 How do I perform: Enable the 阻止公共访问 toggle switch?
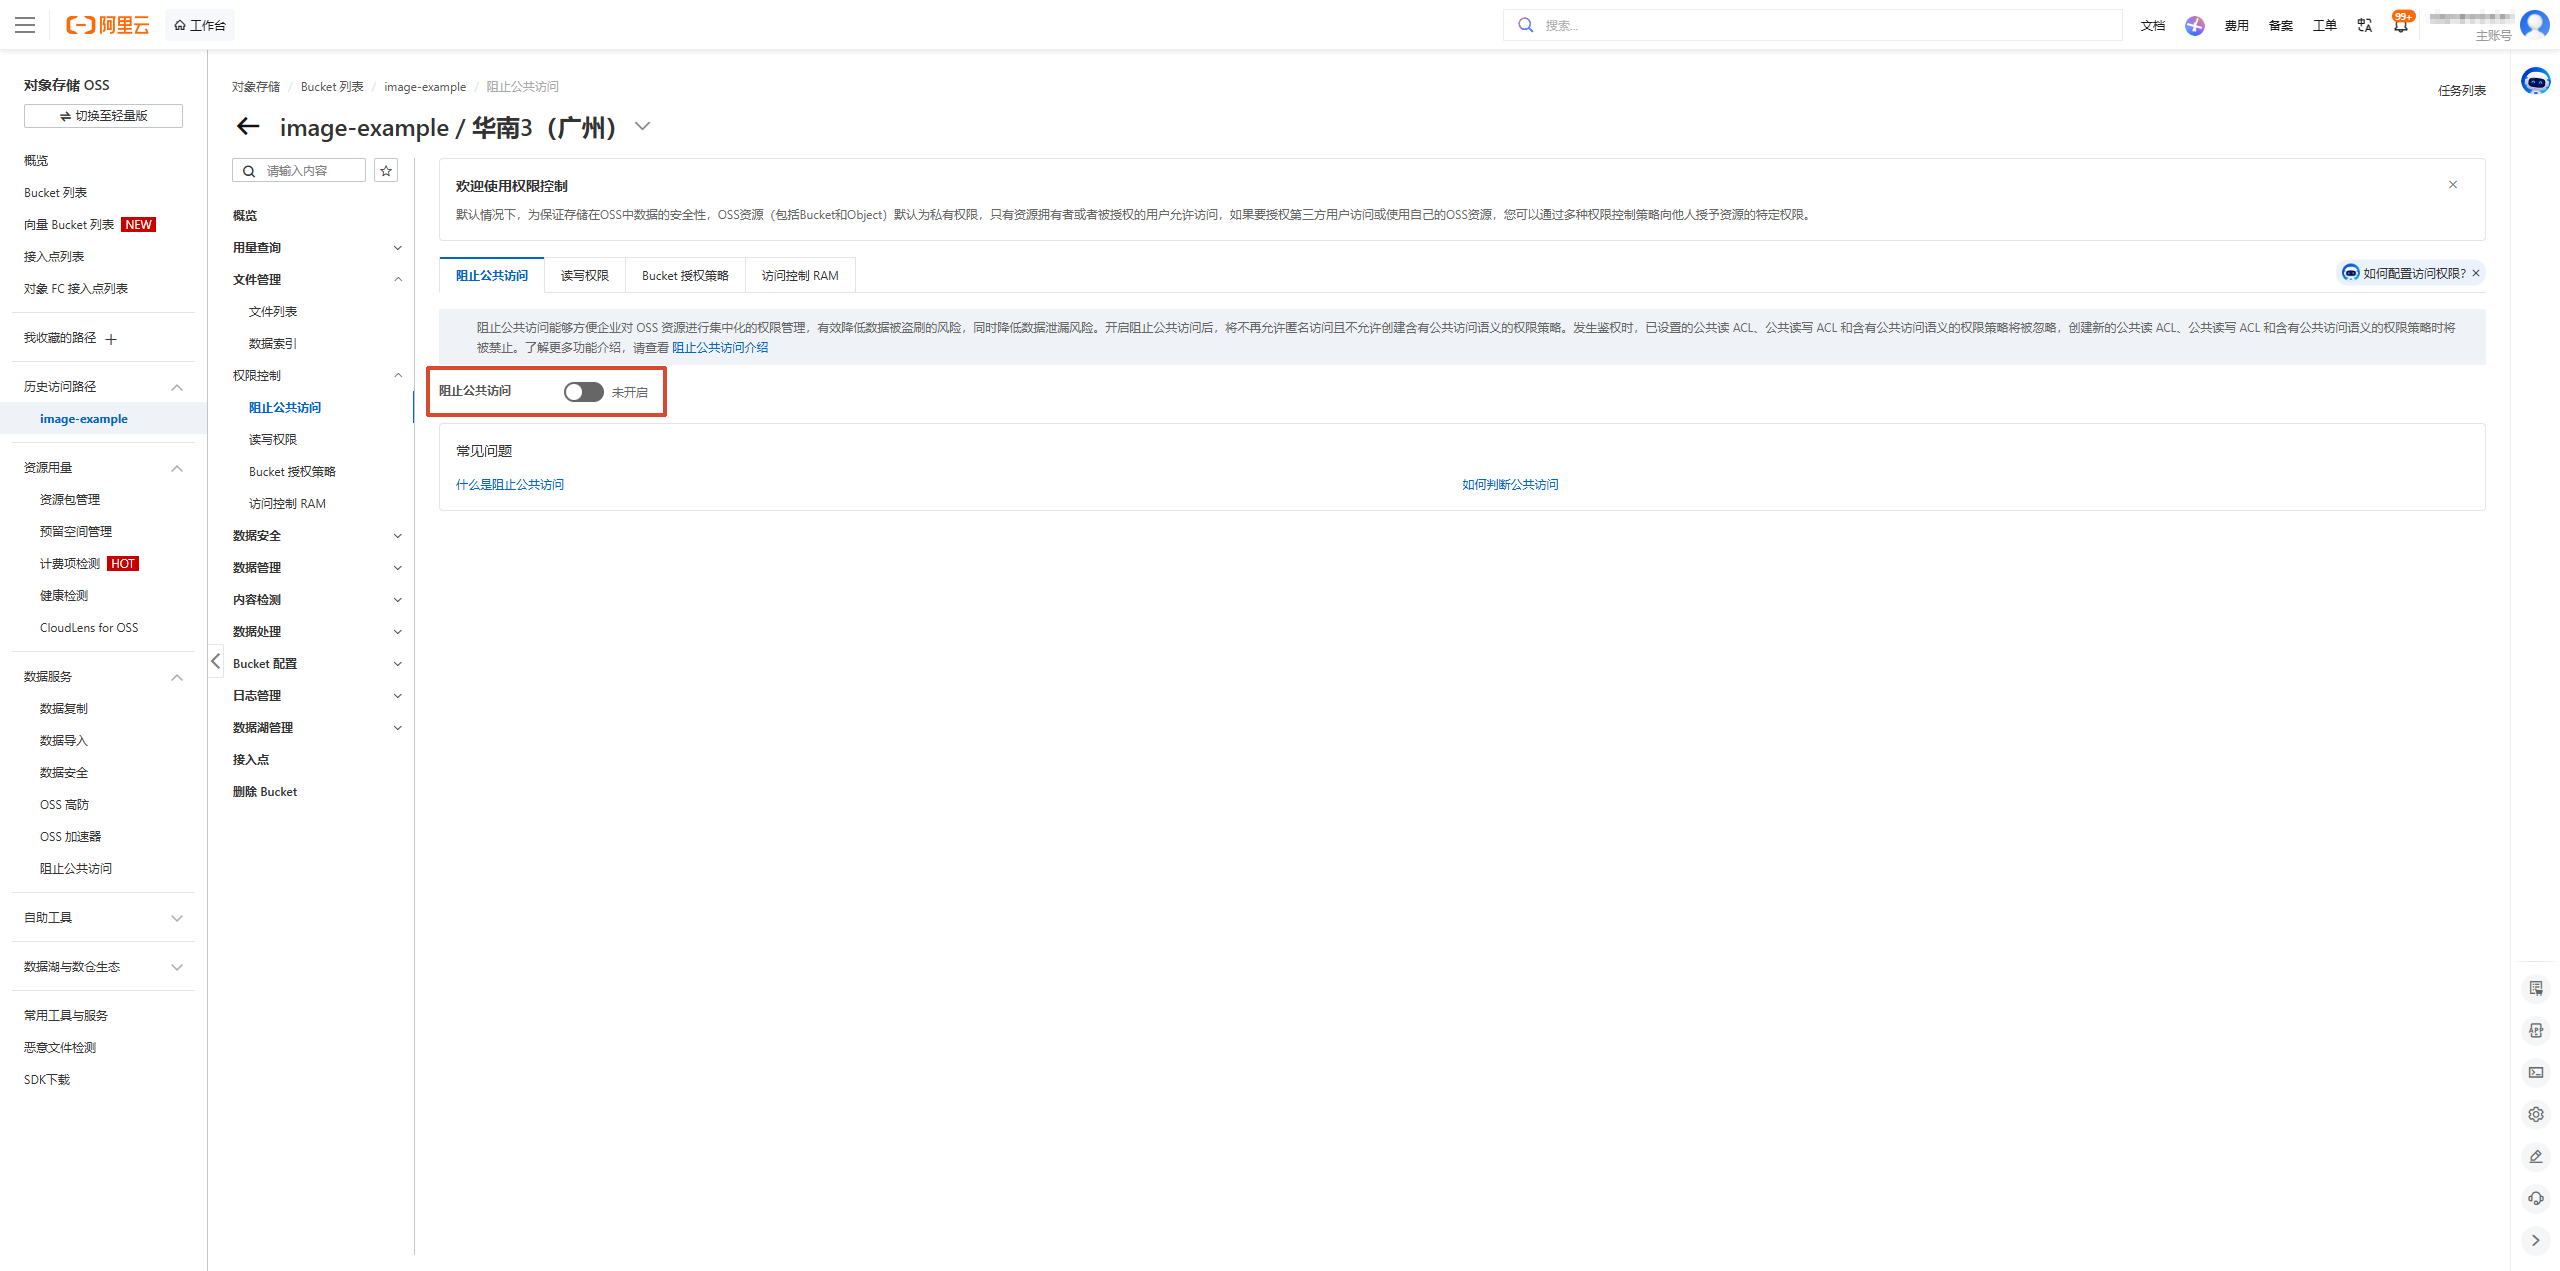583,392
